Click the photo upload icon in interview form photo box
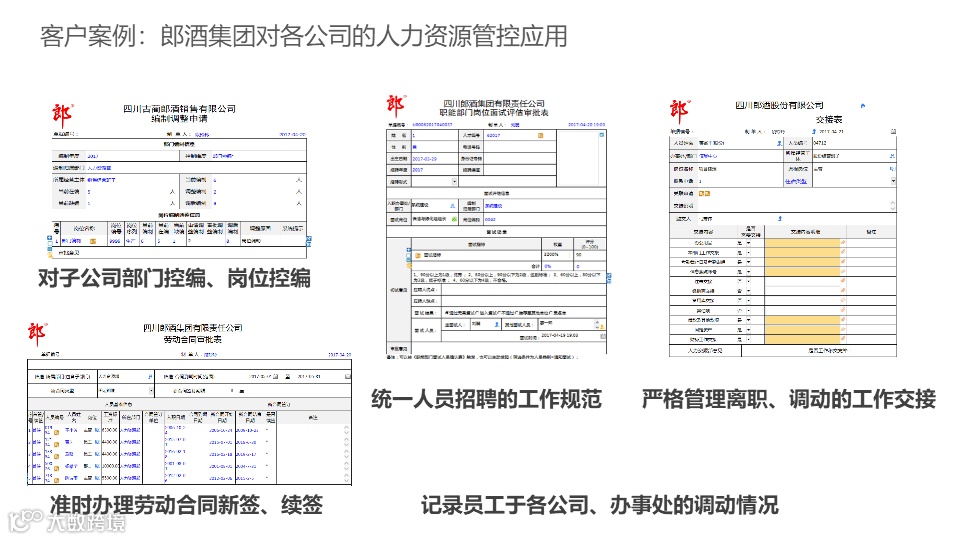Screen dimensions: 960x540 click(602, 135)
